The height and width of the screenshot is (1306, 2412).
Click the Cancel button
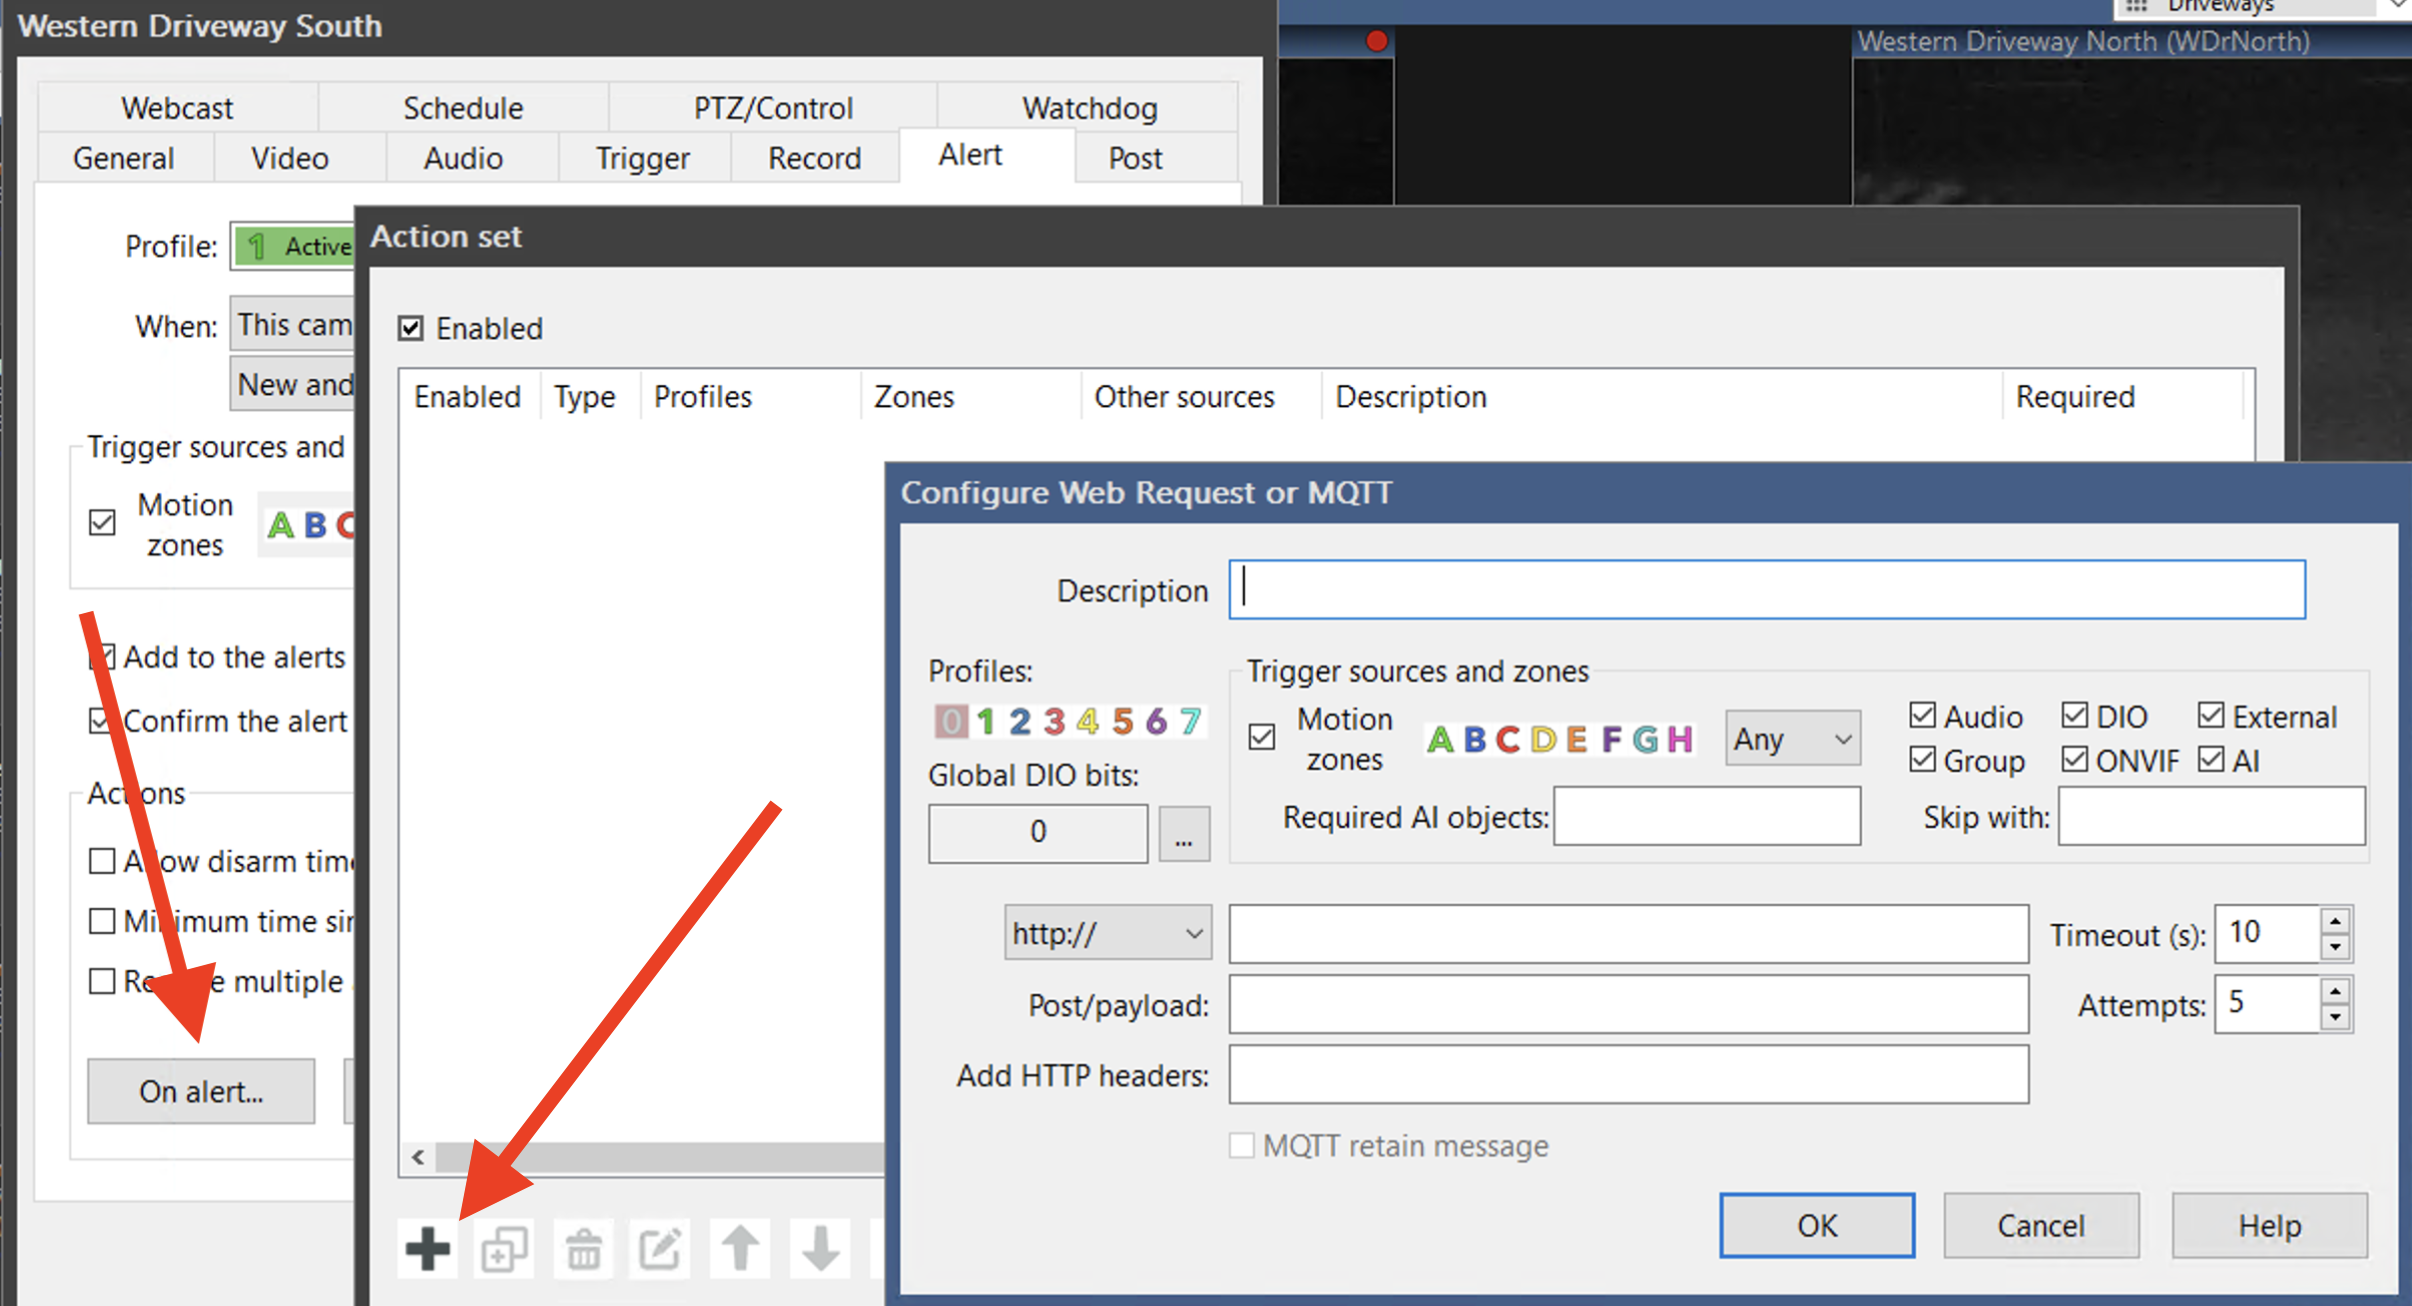coord(2040,1225)
